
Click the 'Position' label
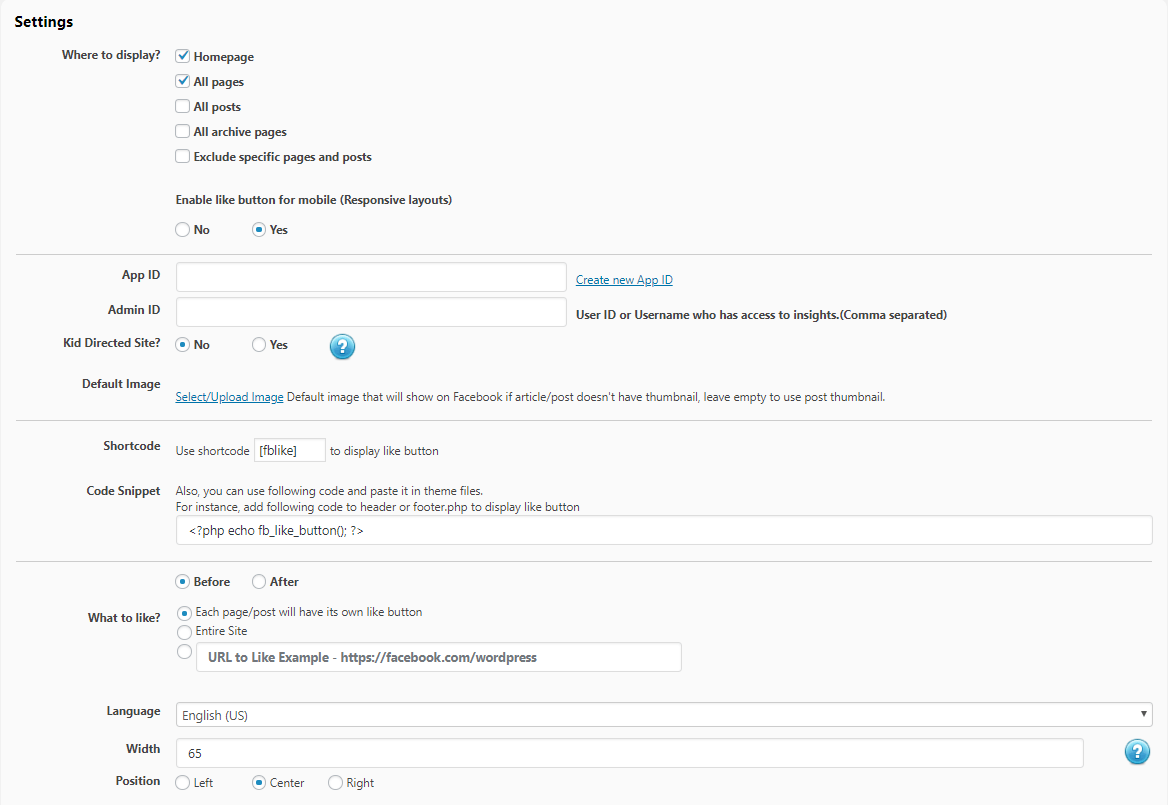coord(138,780)
